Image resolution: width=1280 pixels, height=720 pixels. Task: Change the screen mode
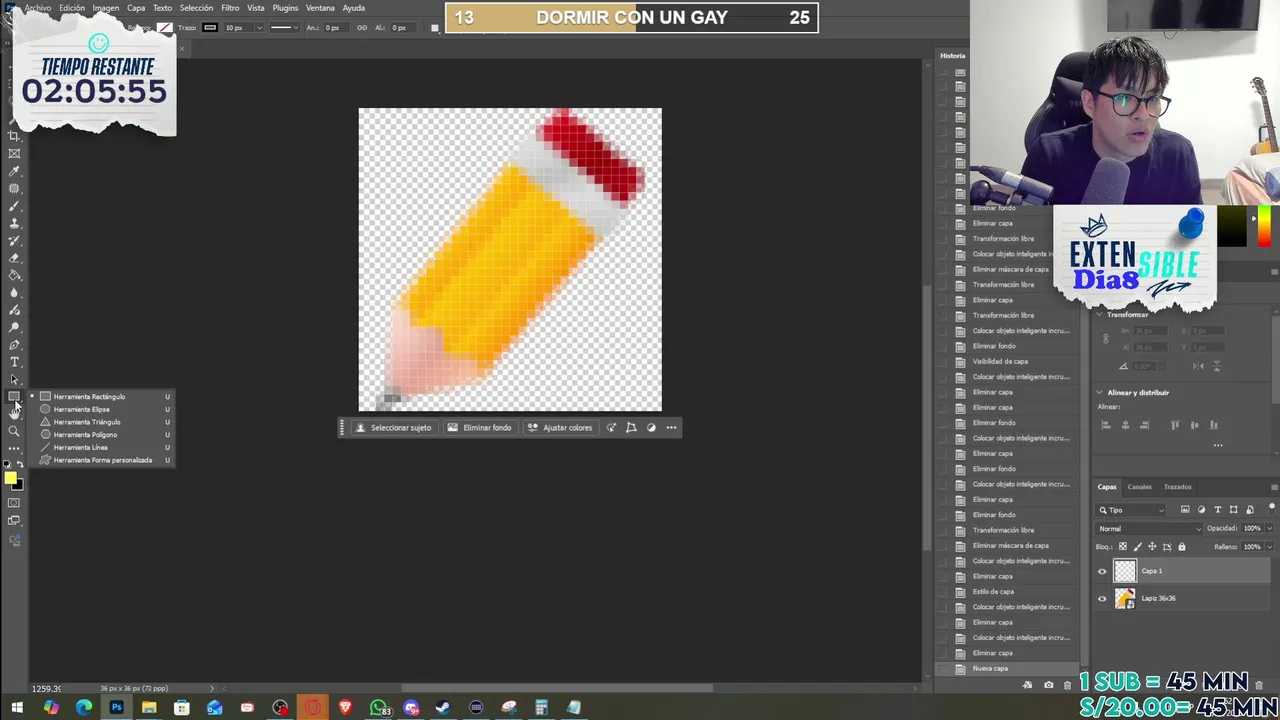tap(14, 521)
